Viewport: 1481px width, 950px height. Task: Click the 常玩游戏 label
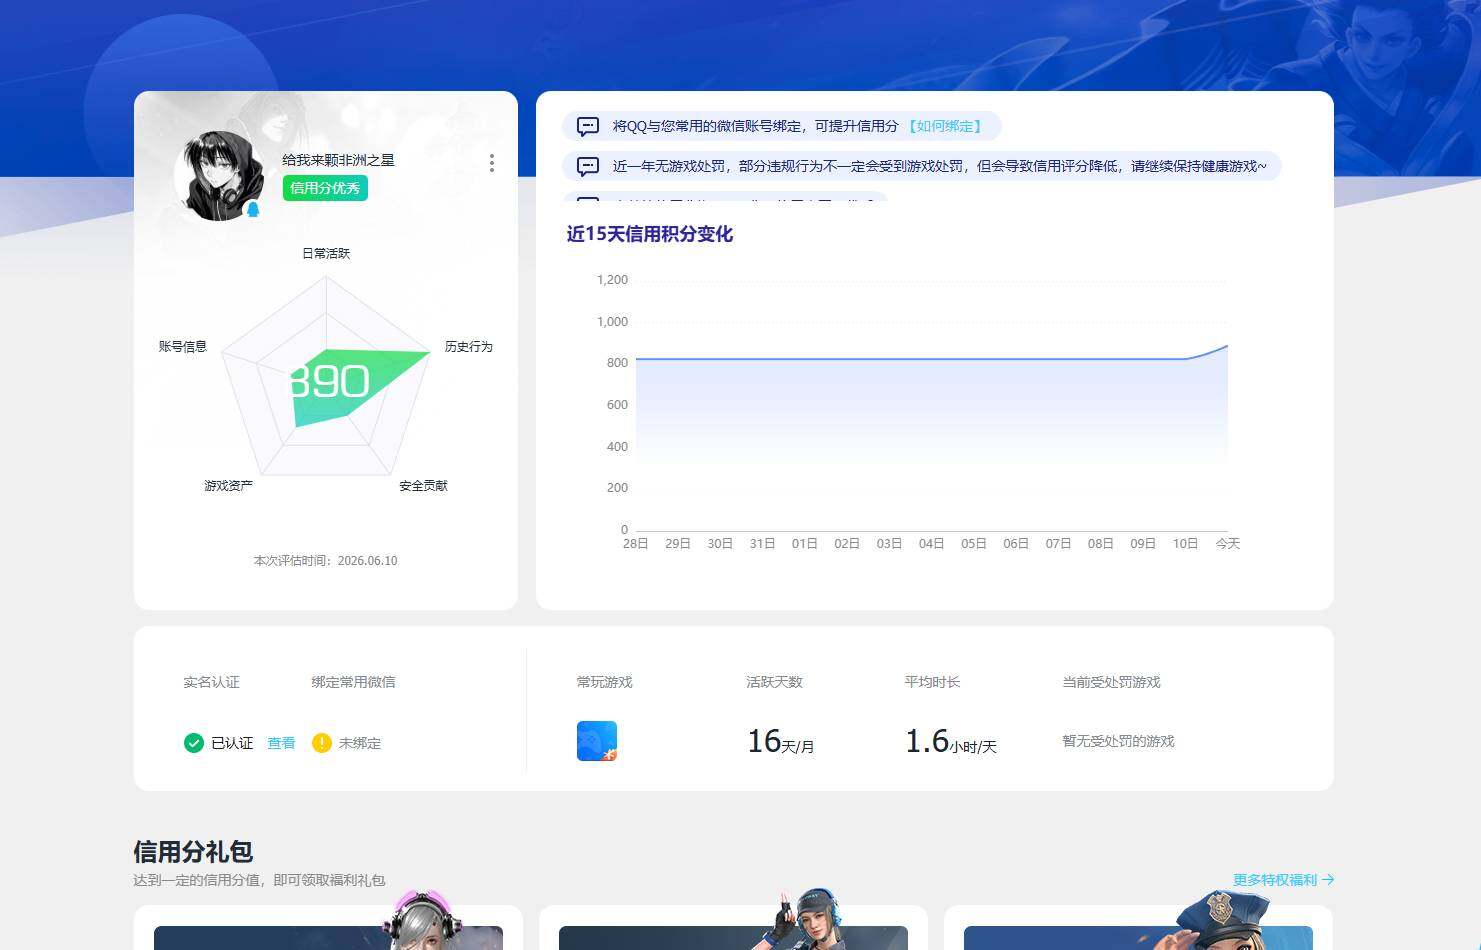point(604,682)
